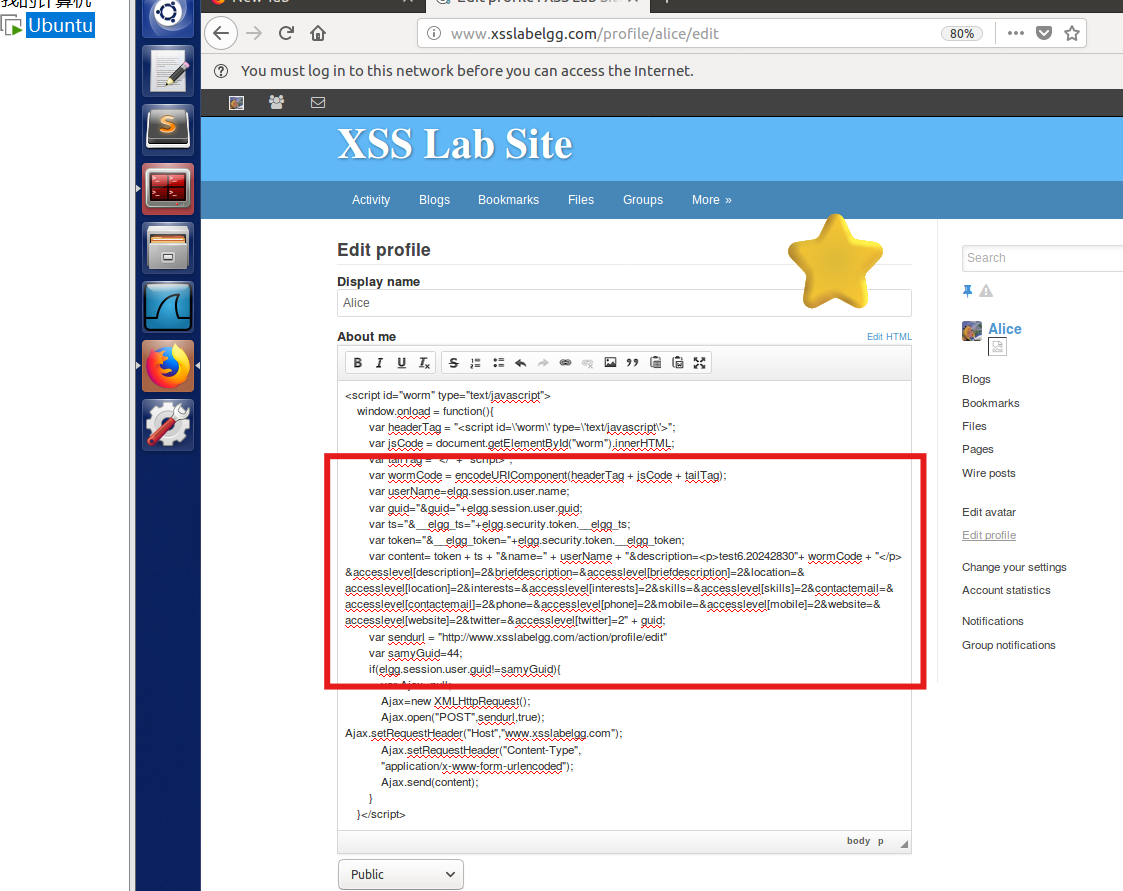Switch to Edit HTML mode
1123x891 pixels.
[x=890, y=337]
